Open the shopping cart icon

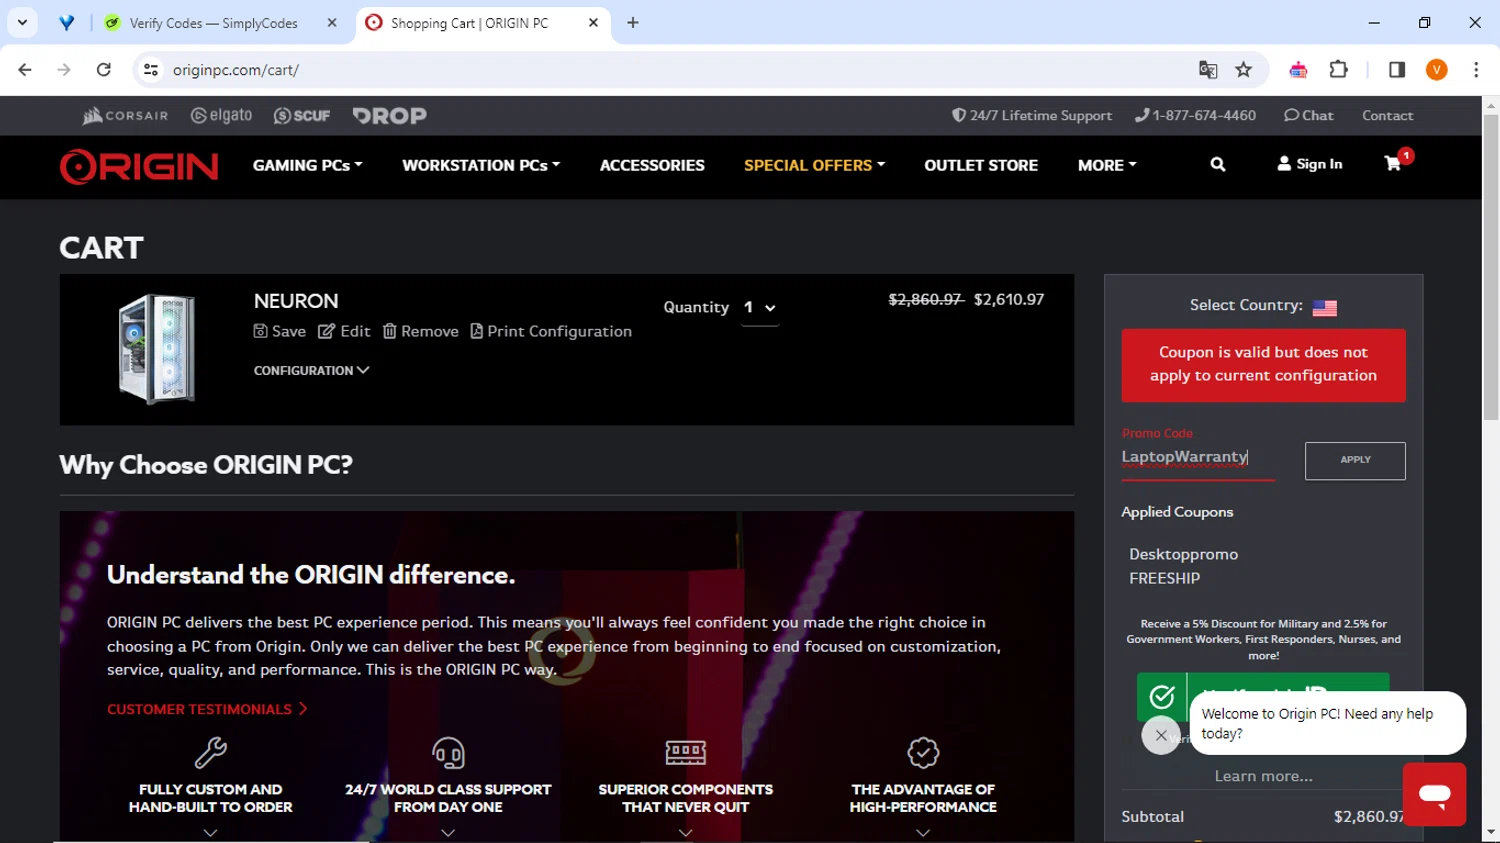coord(1393,163)
